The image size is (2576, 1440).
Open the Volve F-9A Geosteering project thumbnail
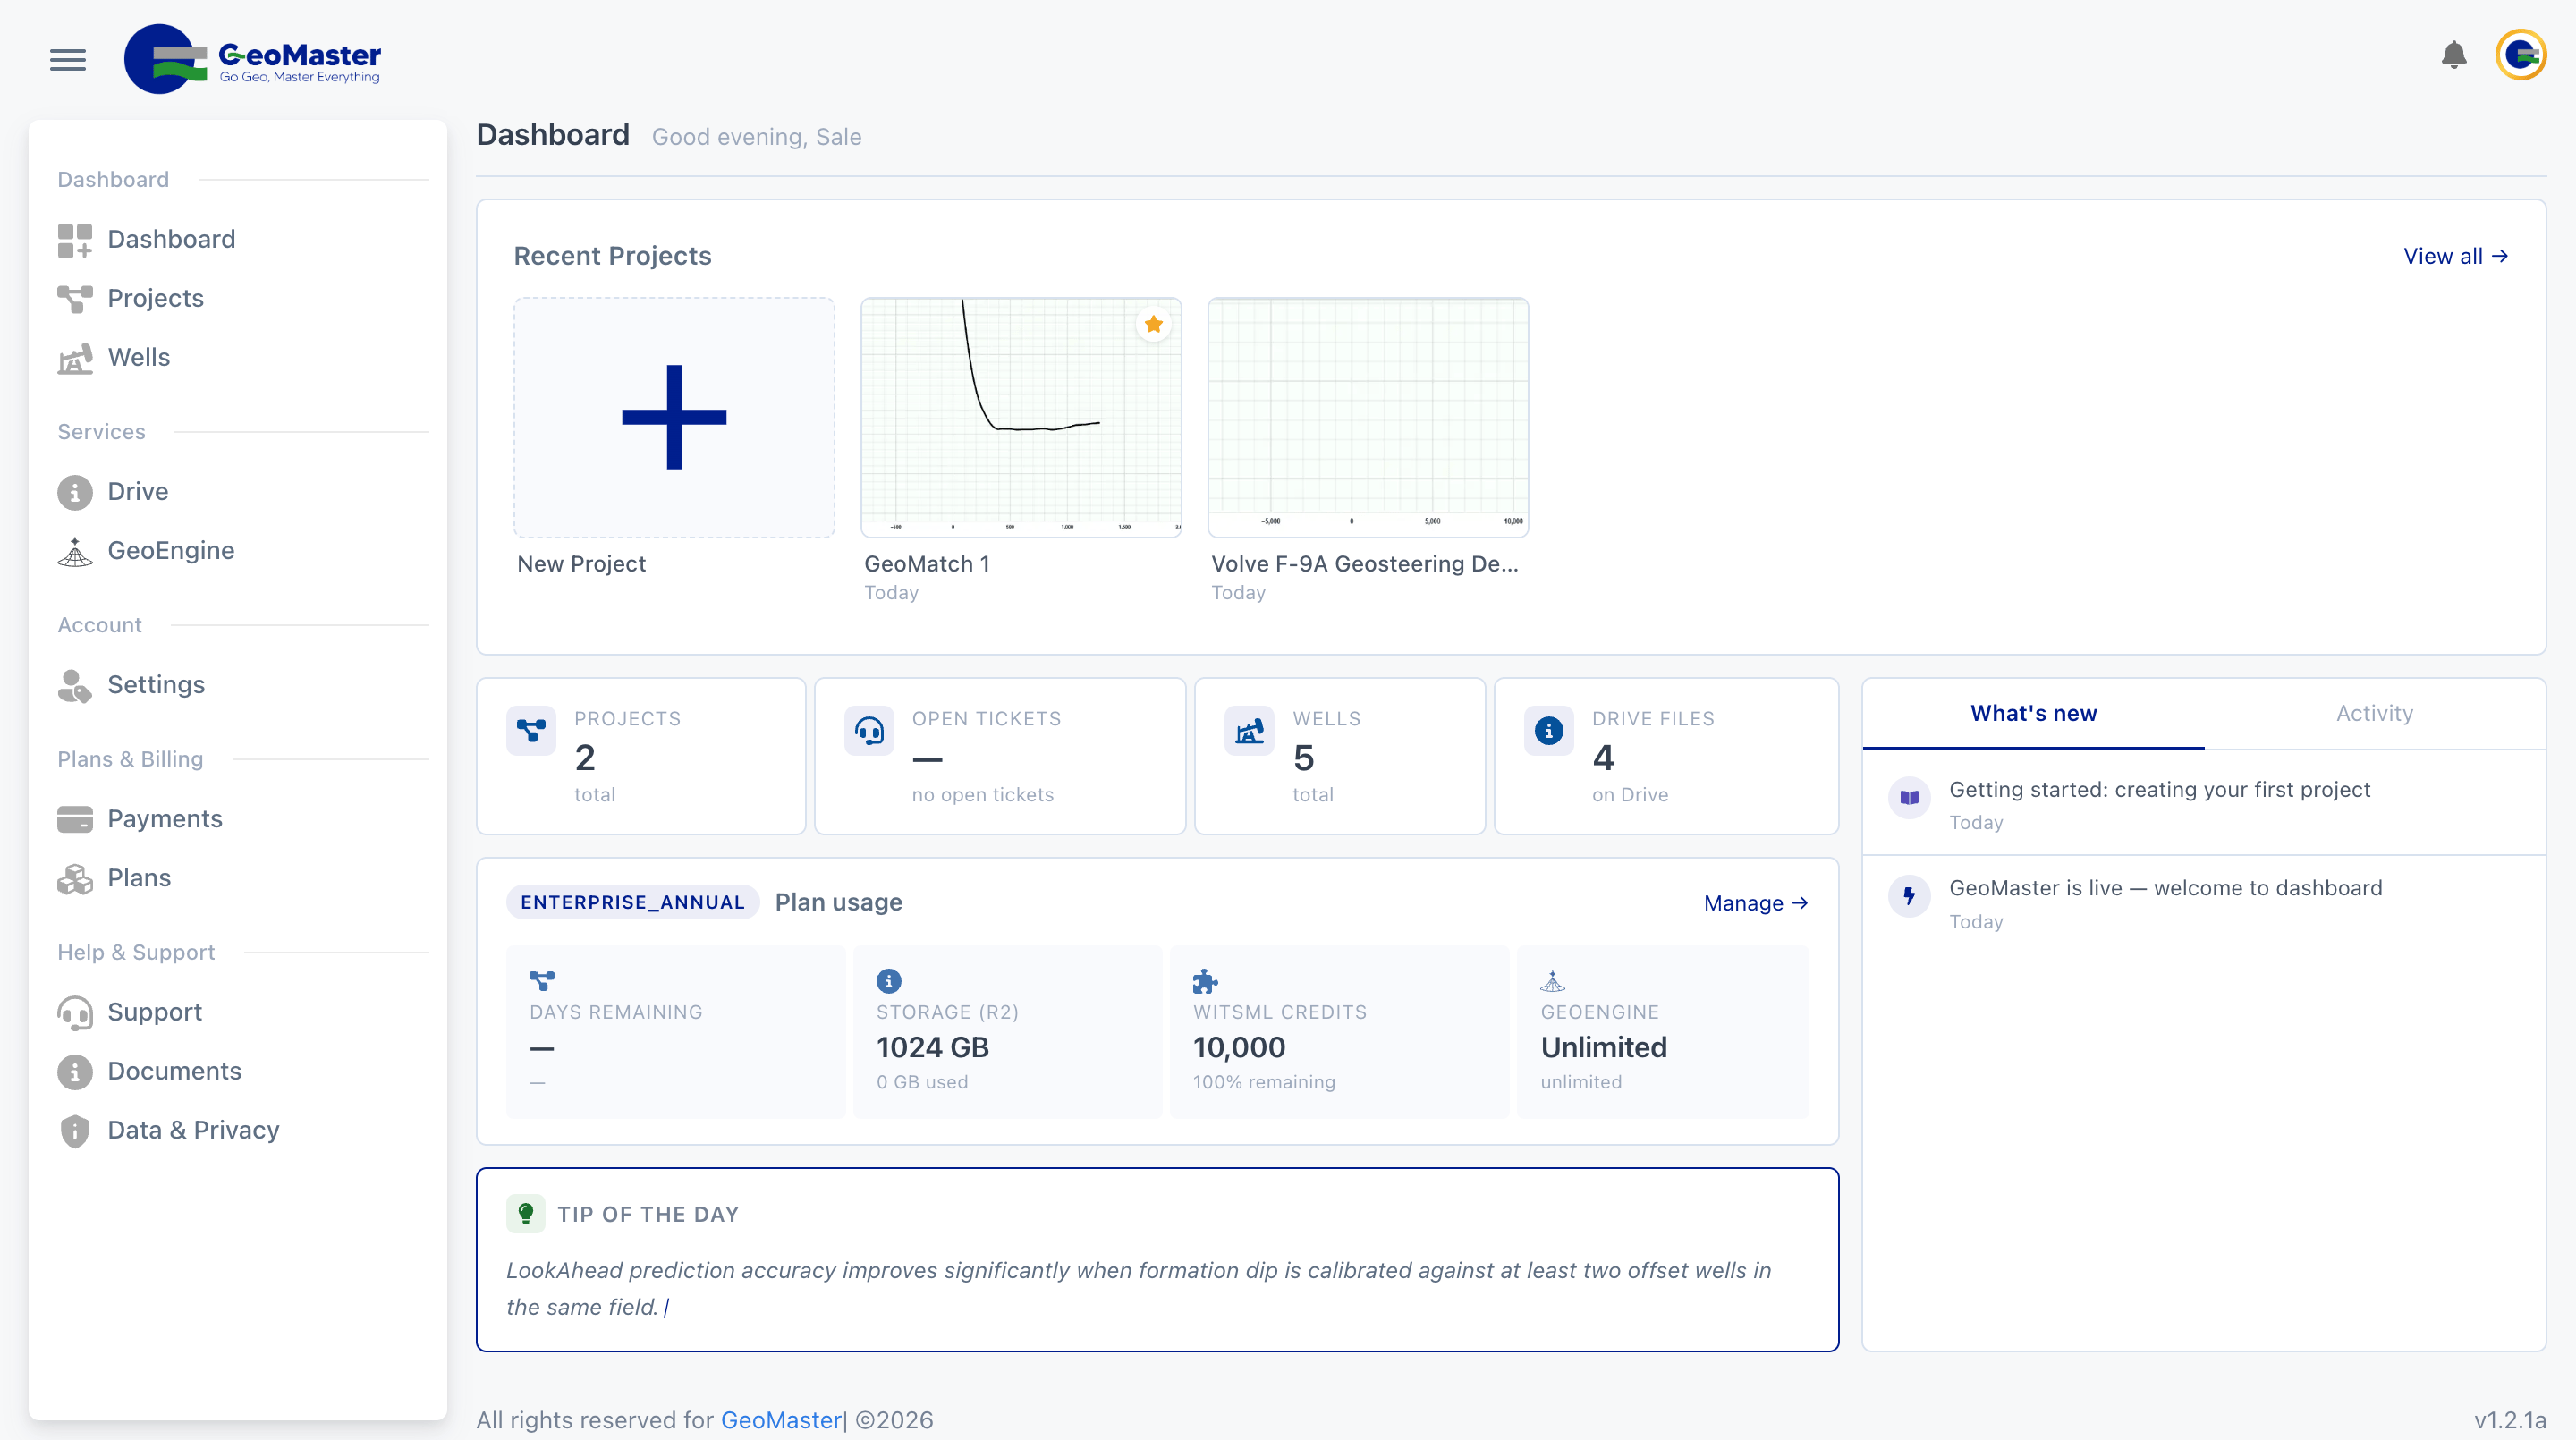click(1368, 417)
